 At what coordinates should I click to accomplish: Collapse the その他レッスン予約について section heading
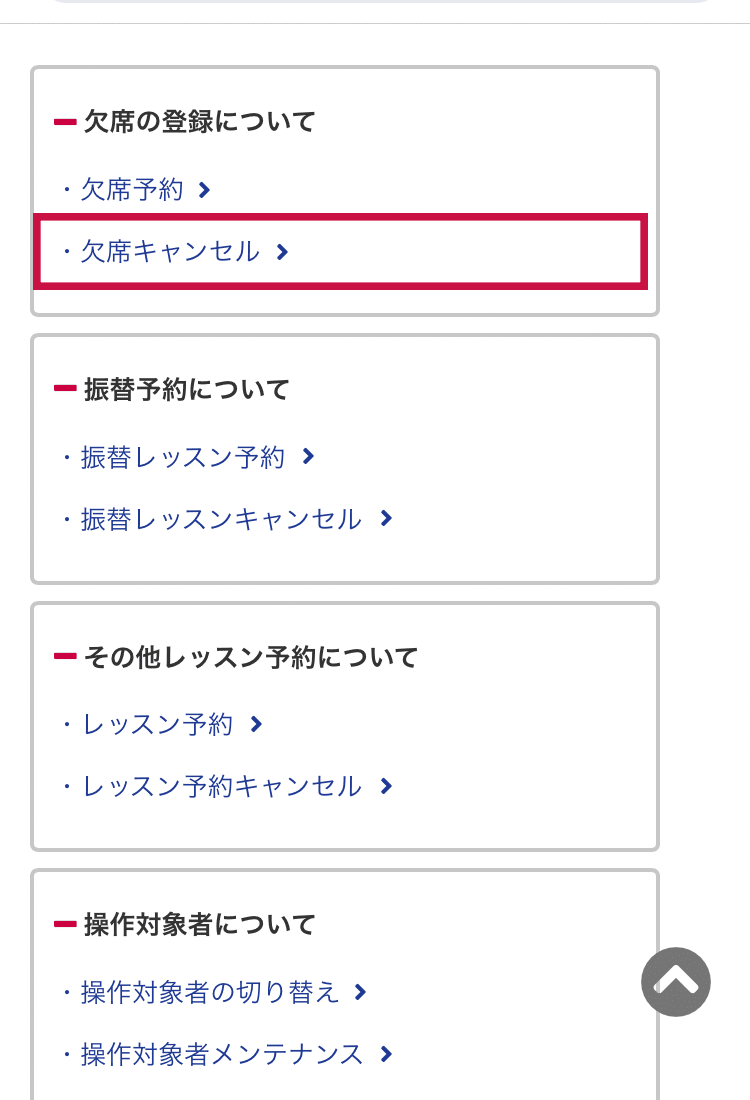236,657
